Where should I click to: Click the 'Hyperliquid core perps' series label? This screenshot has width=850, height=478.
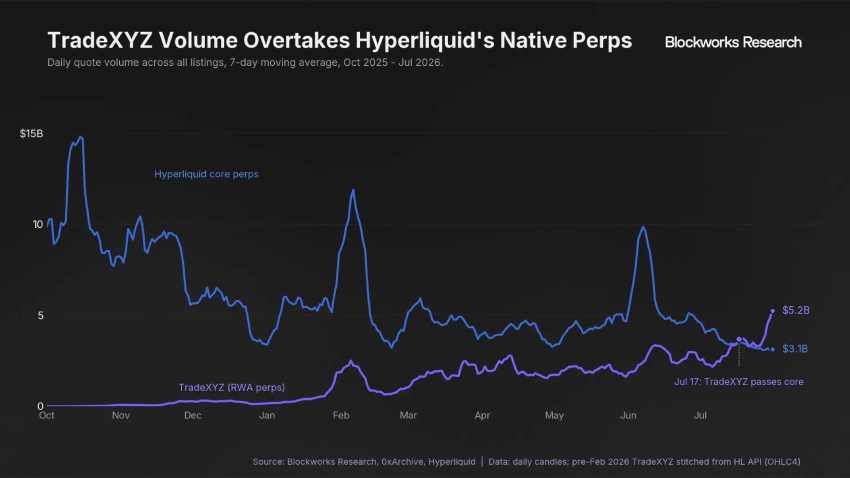207,174
